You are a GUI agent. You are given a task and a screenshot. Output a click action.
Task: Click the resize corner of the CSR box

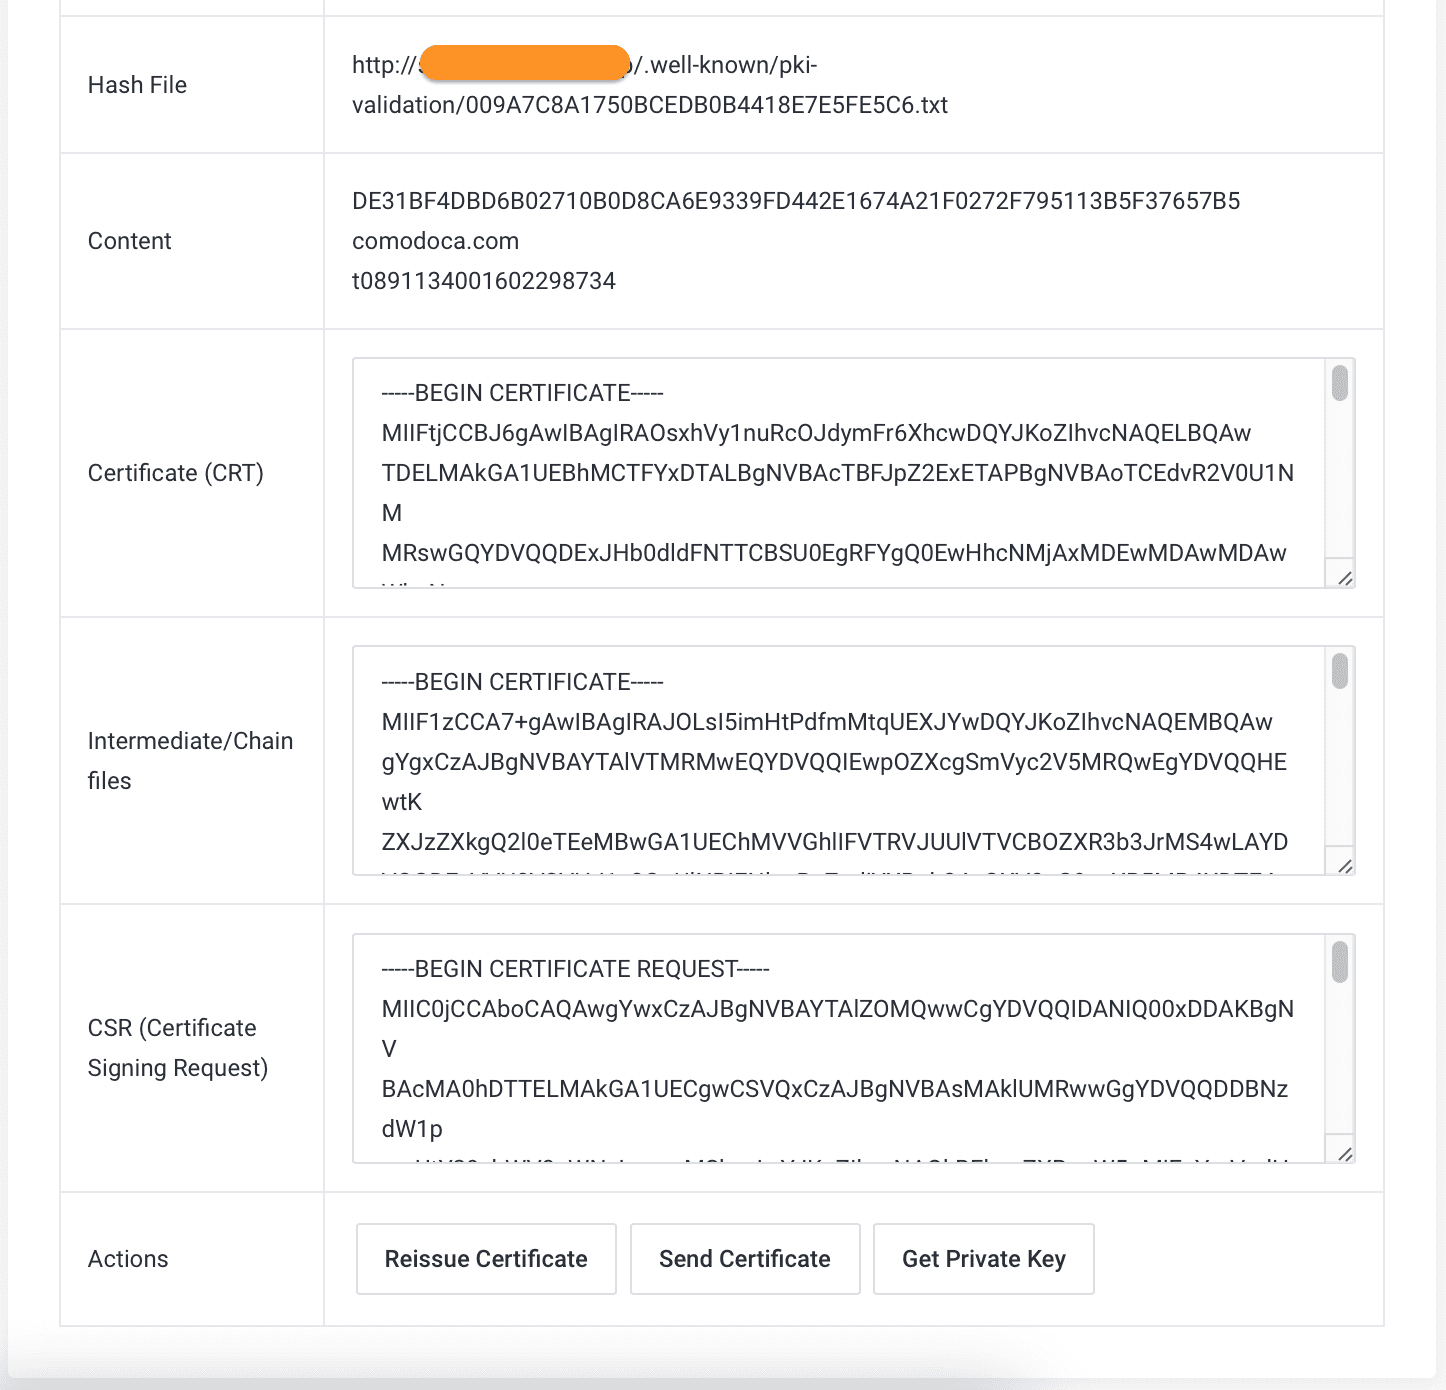pos(1345,1154)
